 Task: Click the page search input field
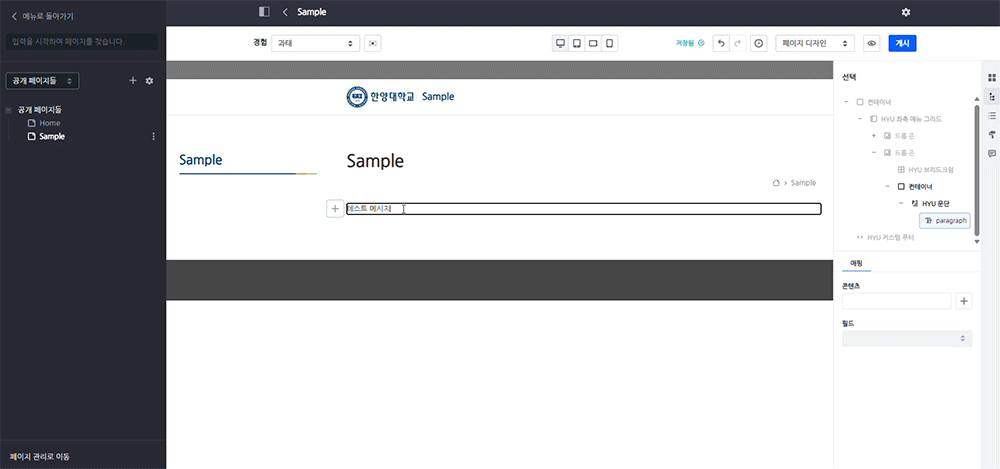point(82,42)
